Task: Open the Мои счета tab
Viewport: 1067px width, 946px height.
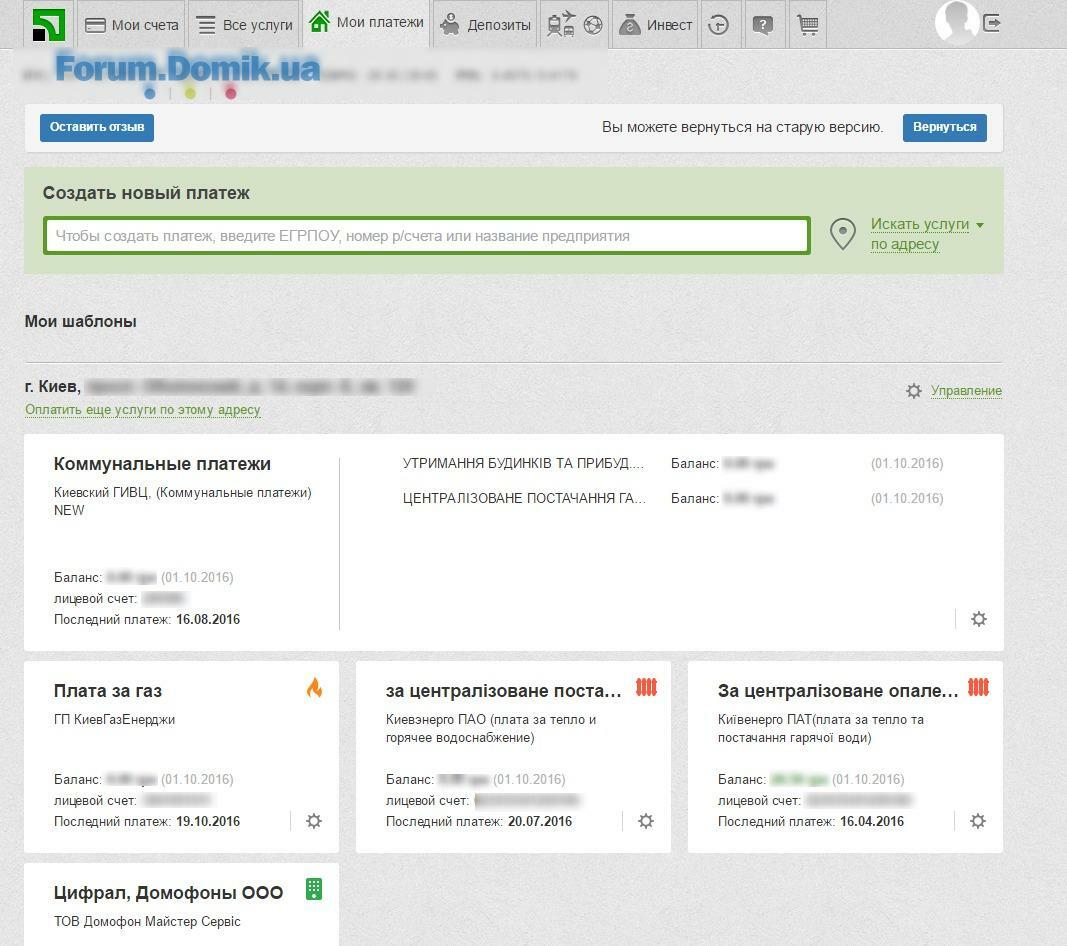Action: (132, 25)
